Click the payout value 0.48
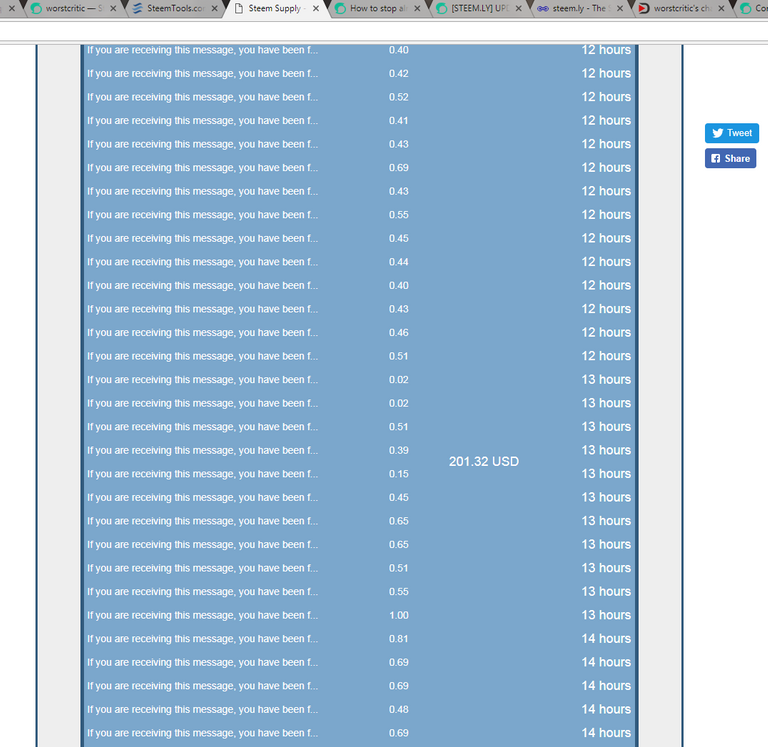This screenshot has height=747, width=768. (399, 709)
